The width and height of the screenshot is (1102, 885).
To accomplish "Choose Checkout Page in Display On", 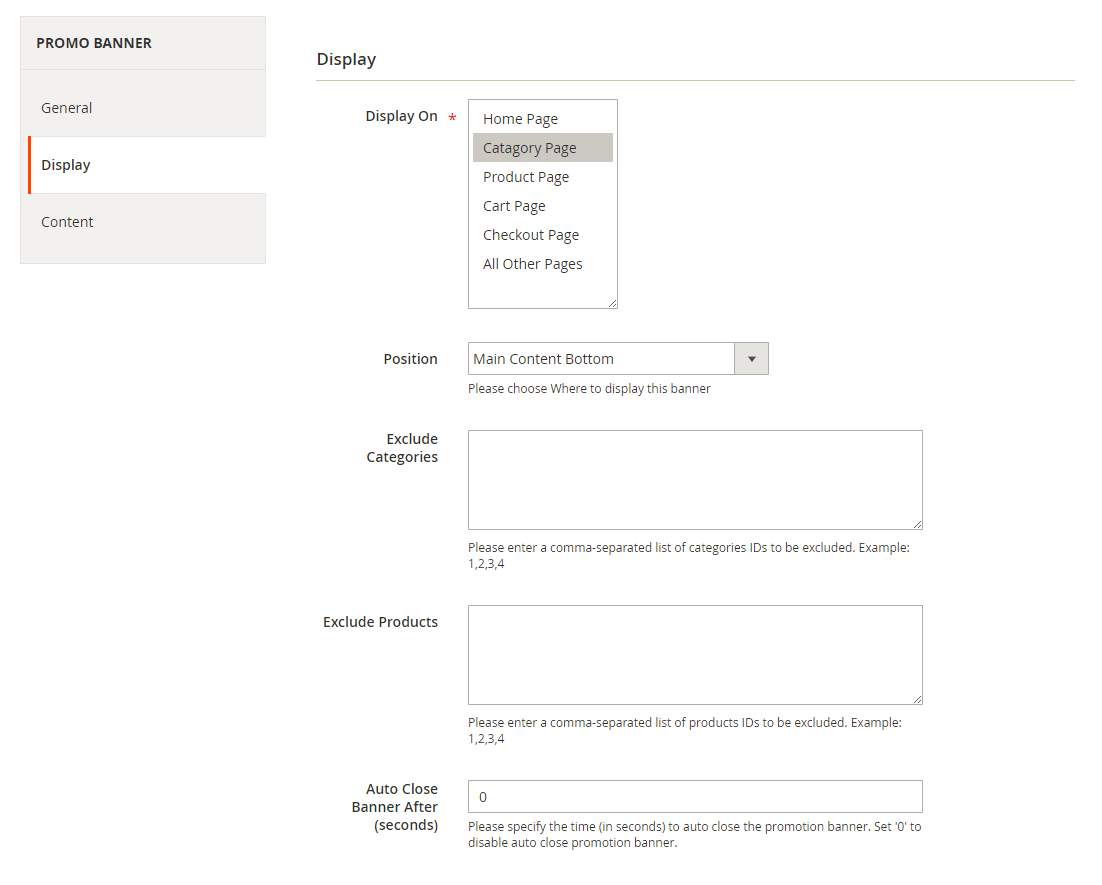I will tap(530, 235).
